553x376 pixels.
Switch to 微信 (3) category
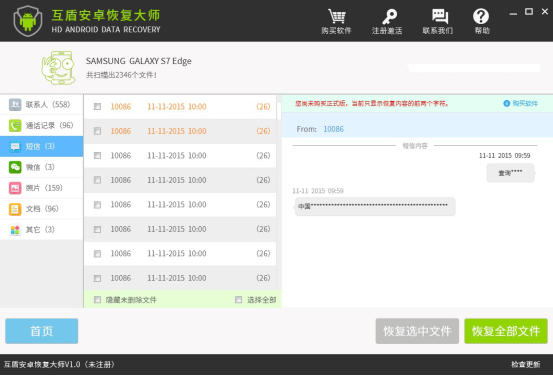point(42,167)
